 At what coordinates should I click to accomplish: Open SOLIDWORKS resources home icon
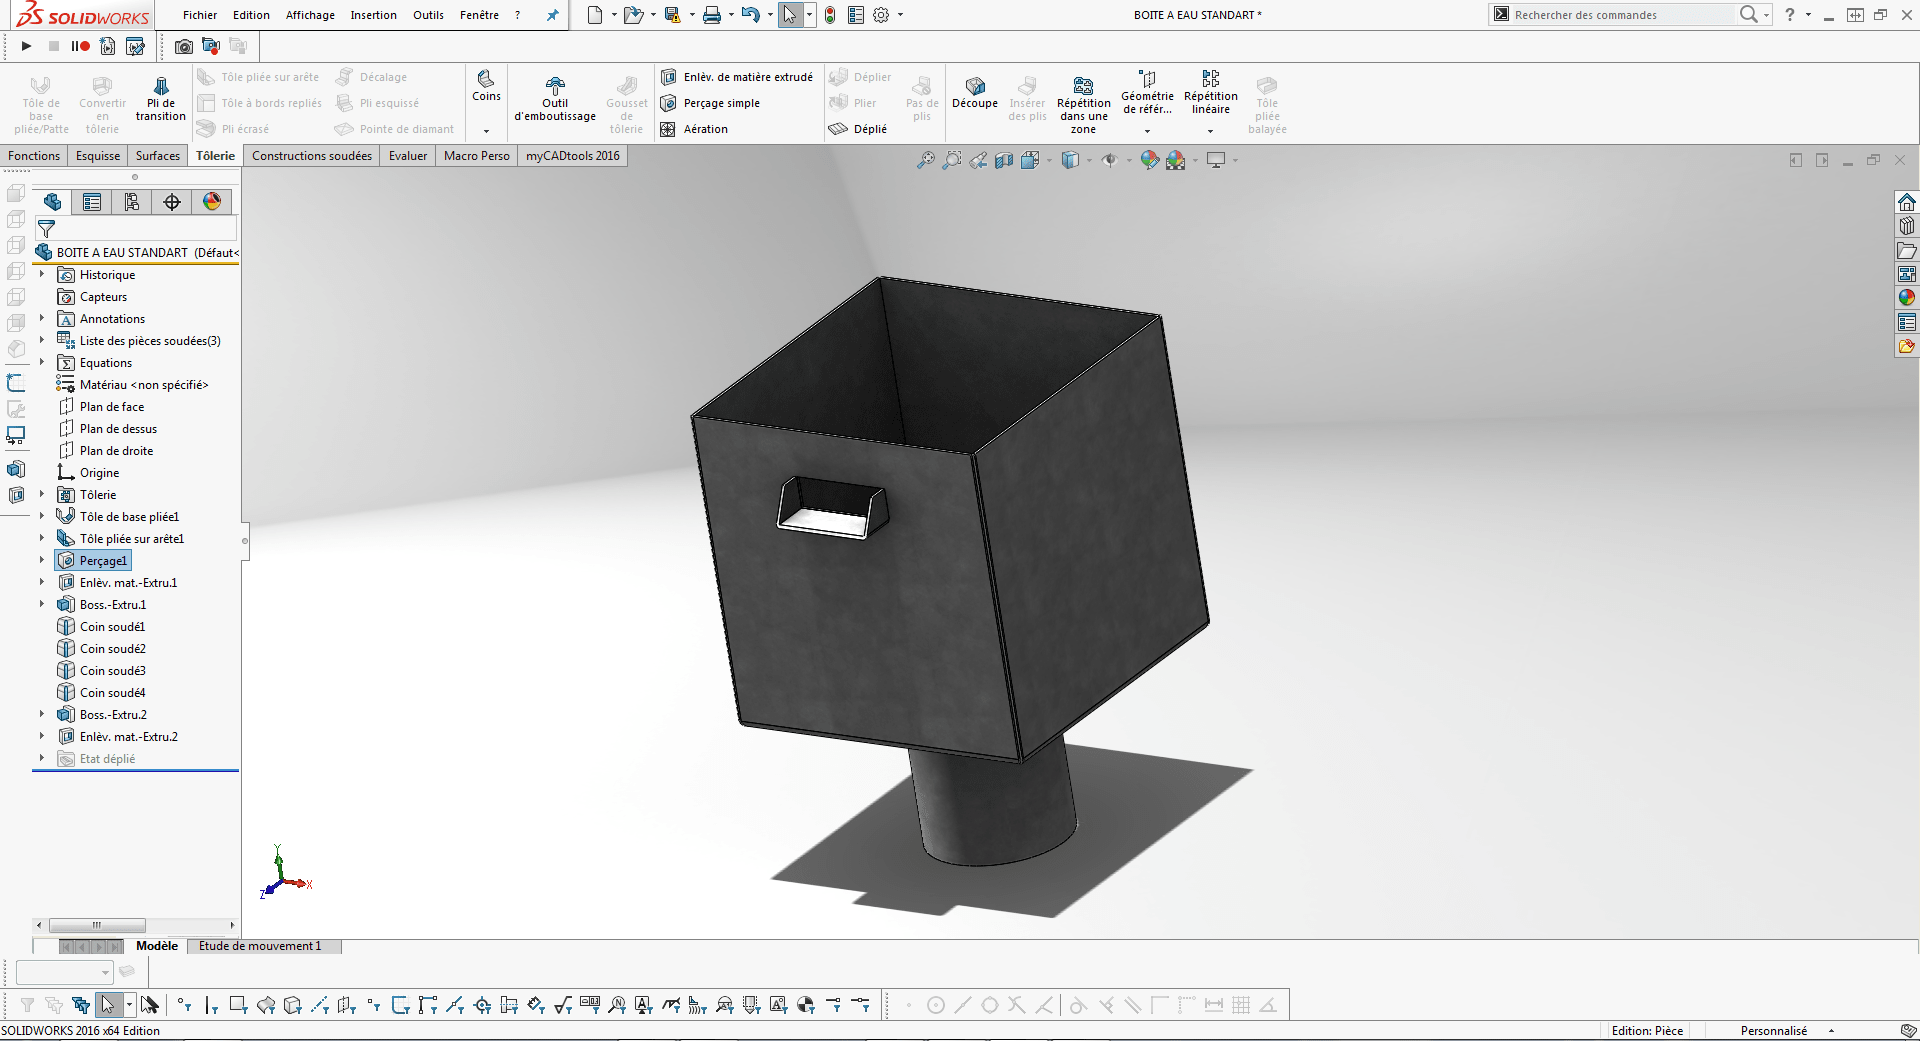point(1907,202)
